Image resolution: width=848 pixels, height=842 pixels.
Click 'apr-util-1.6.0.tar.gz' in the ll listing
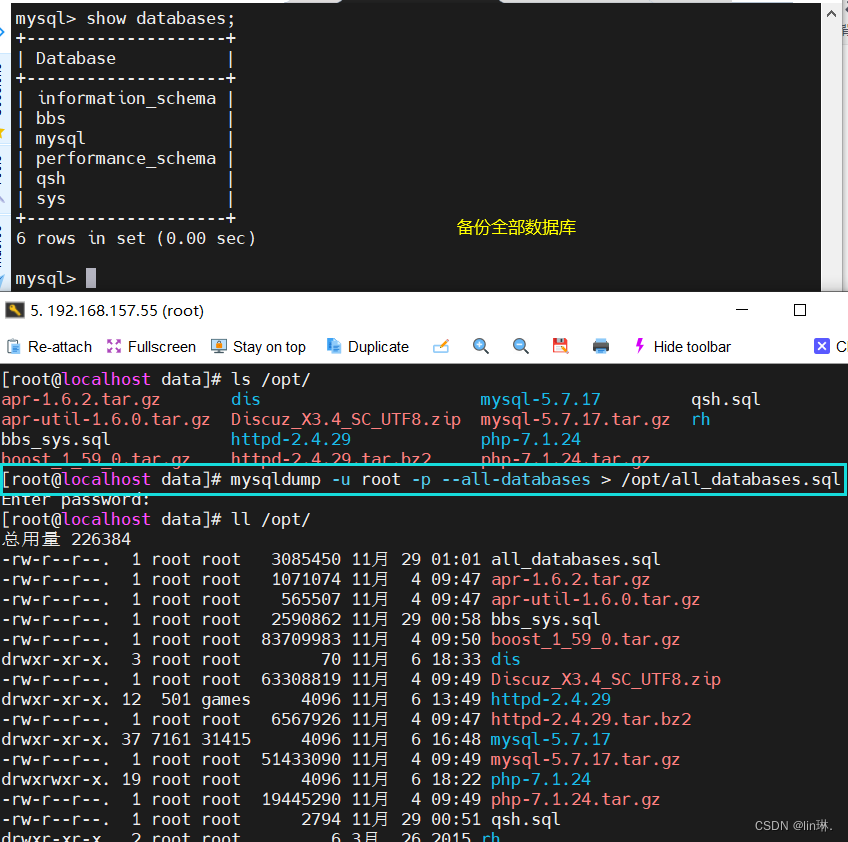[595, 599]
